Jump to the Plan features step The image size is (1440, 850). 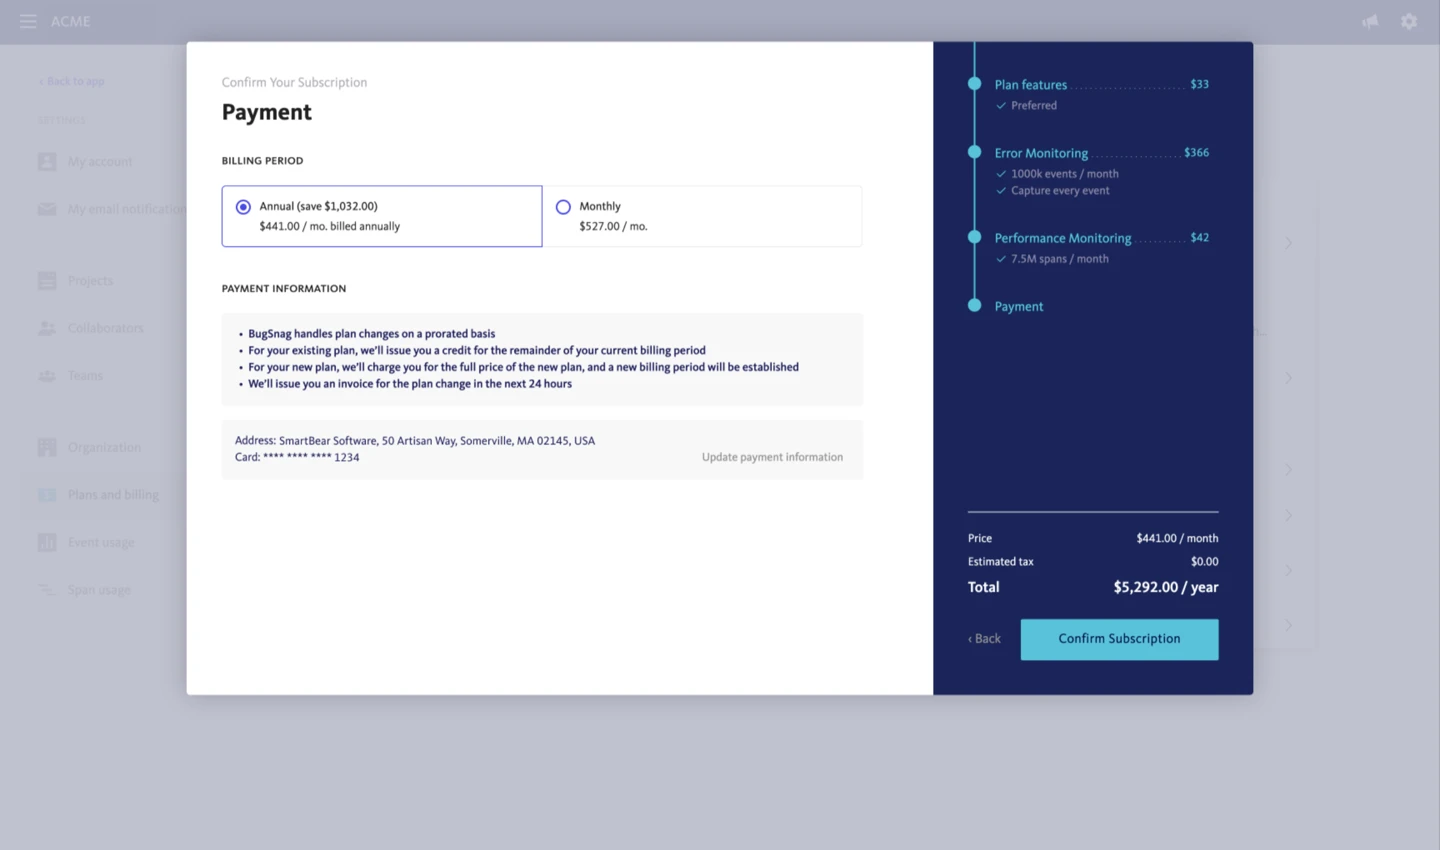click(x=1030, y=85)
